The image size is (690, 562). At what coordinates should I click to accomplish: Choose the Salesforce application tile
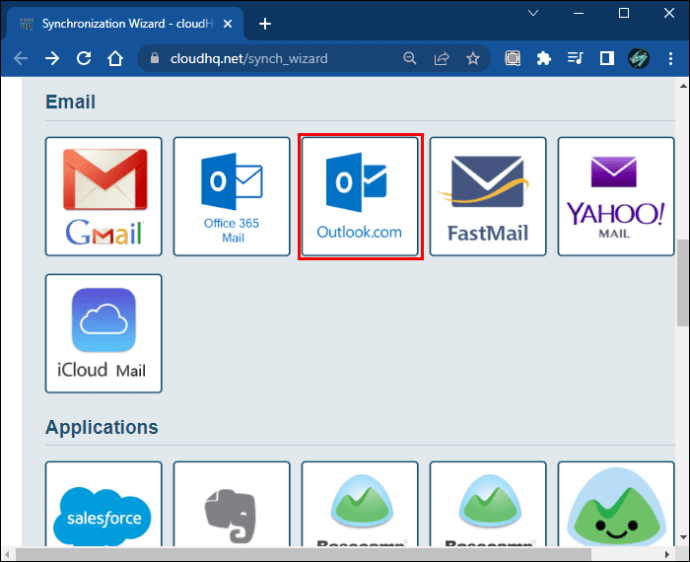point(104,510)
